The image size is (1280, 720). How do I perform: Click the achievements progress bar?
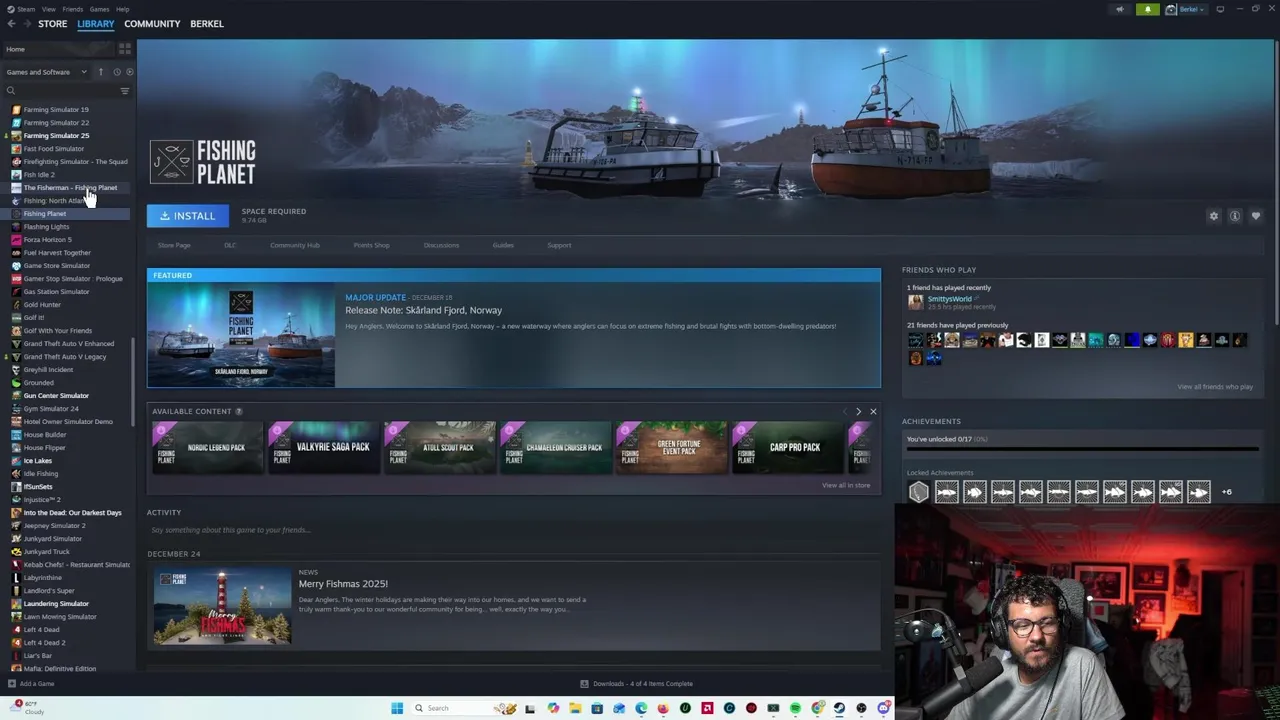pos(1082,449)
